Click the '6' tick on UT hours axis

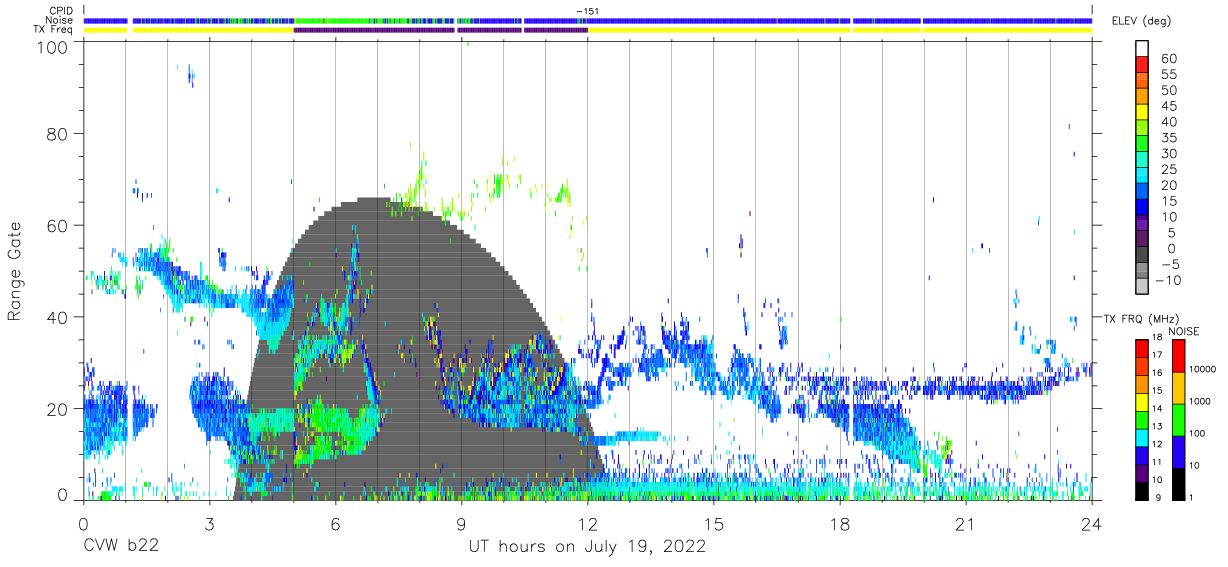coord(335,524)
